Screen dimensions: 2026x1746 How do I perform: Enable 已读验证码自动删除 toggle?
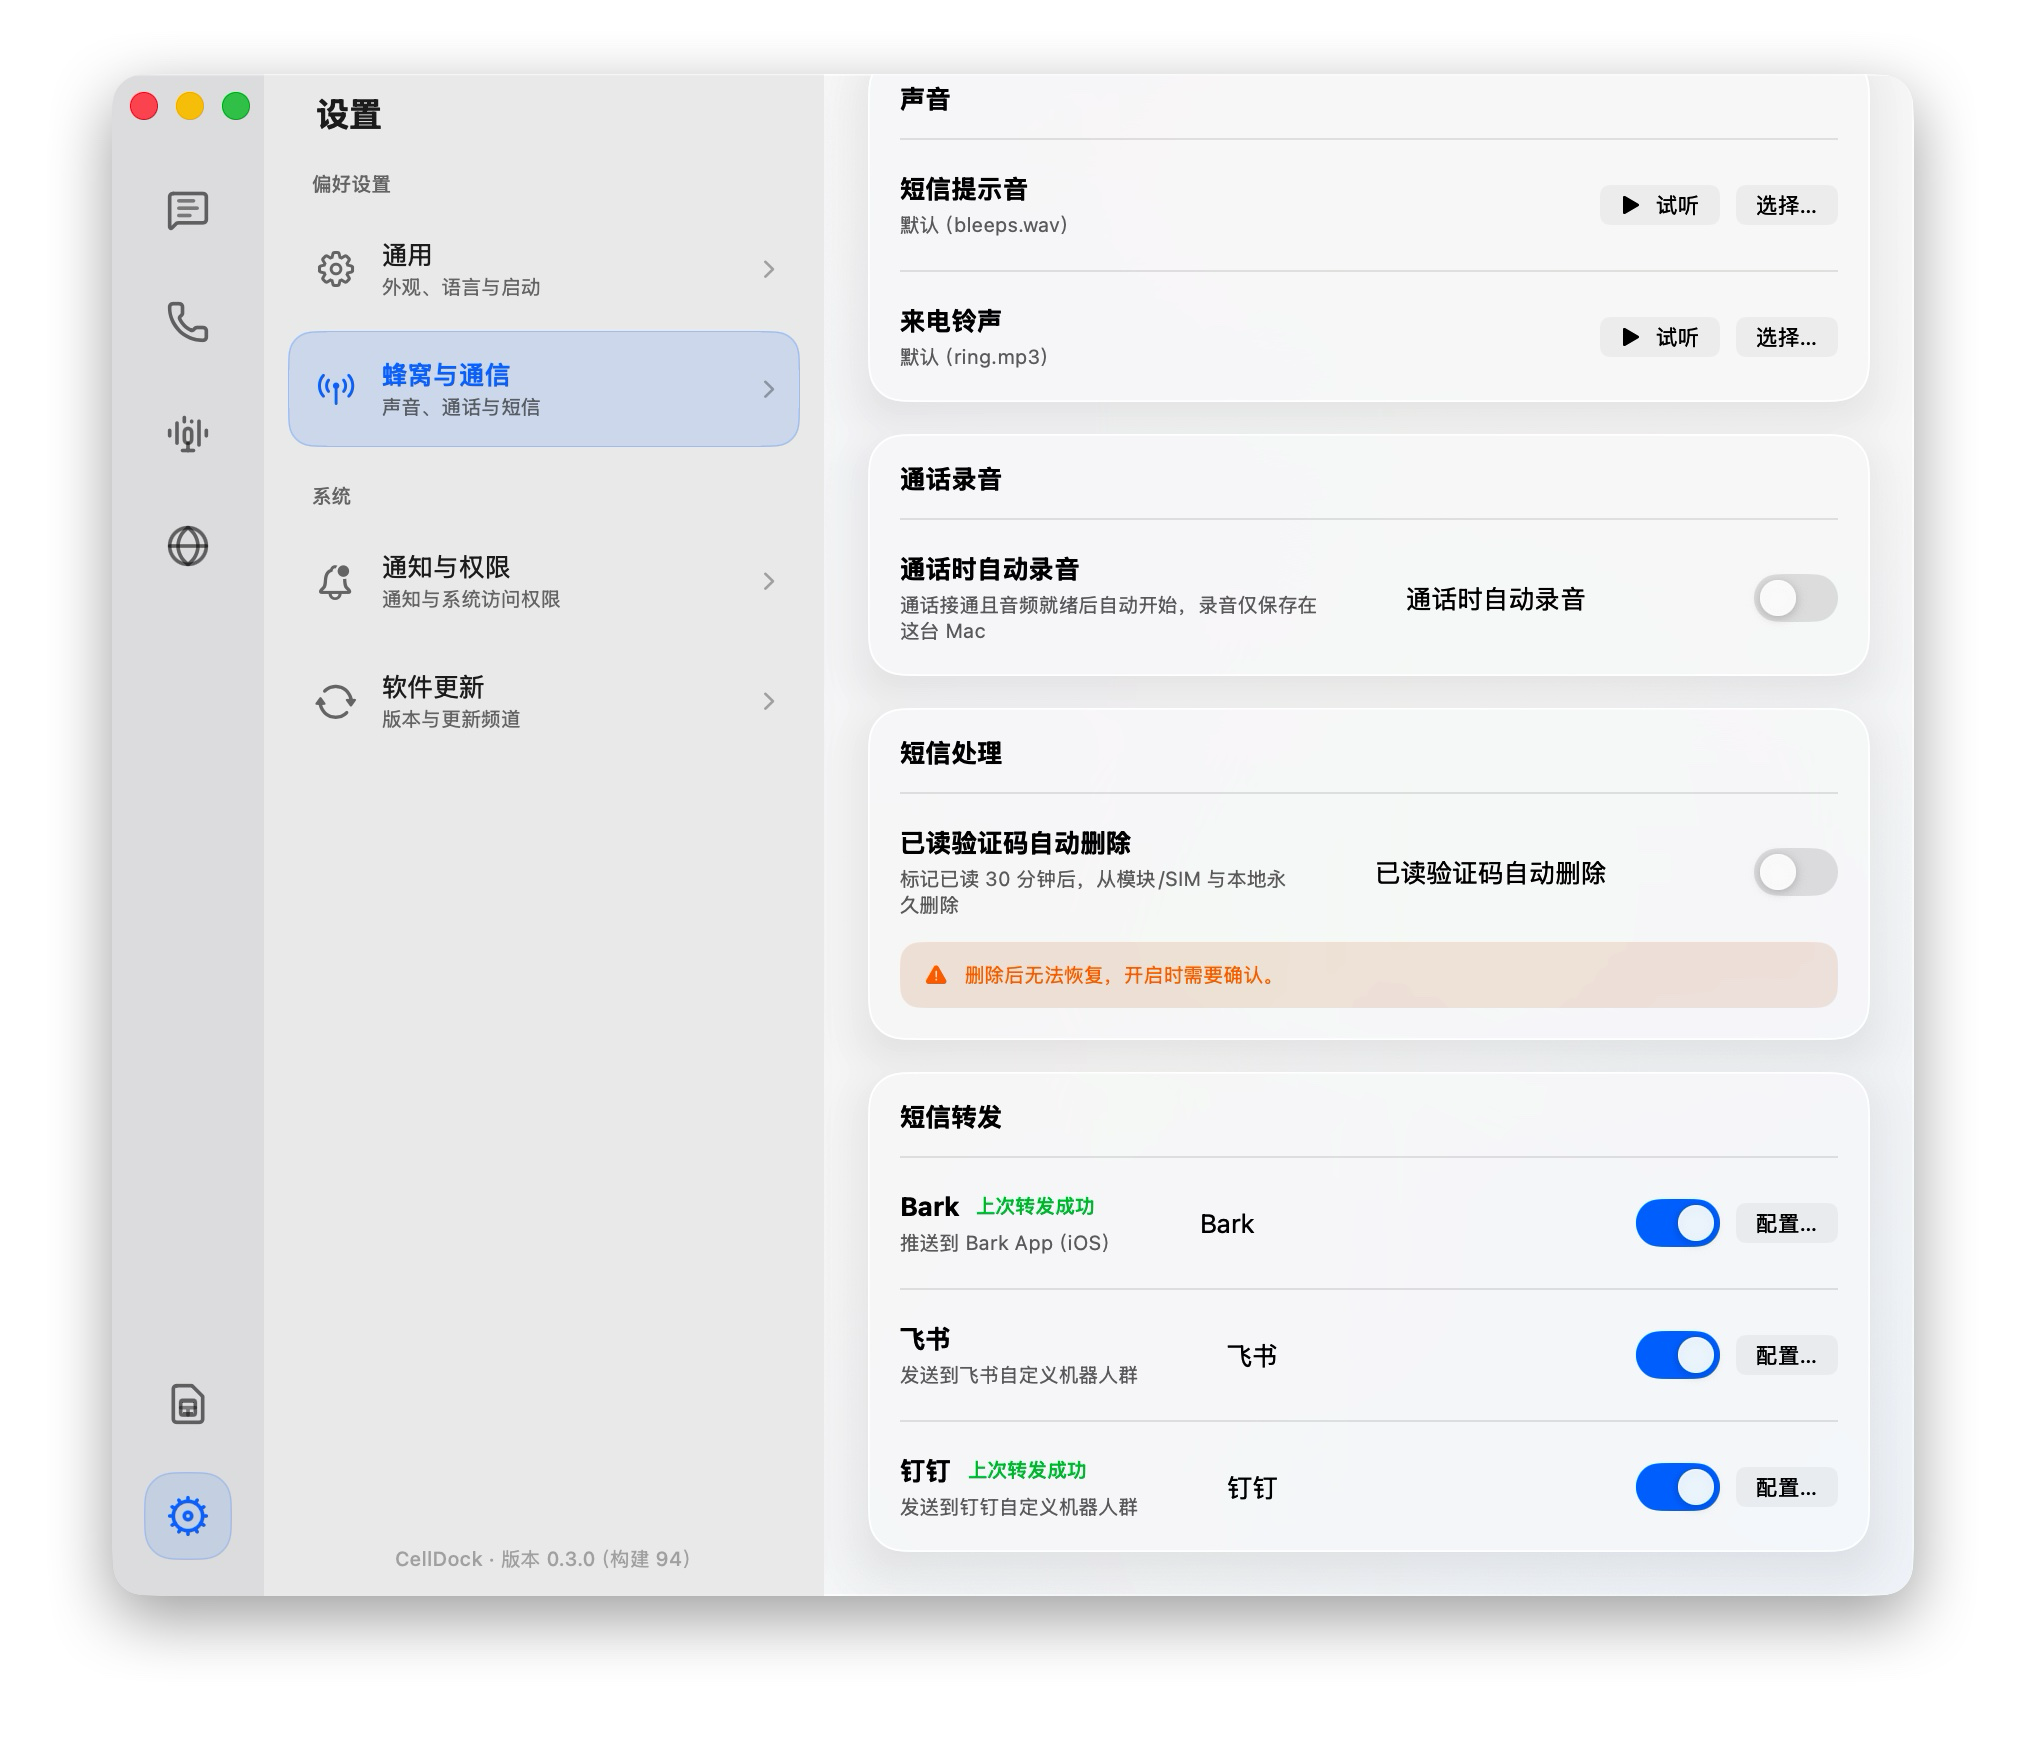click(x=1795, y=872)
